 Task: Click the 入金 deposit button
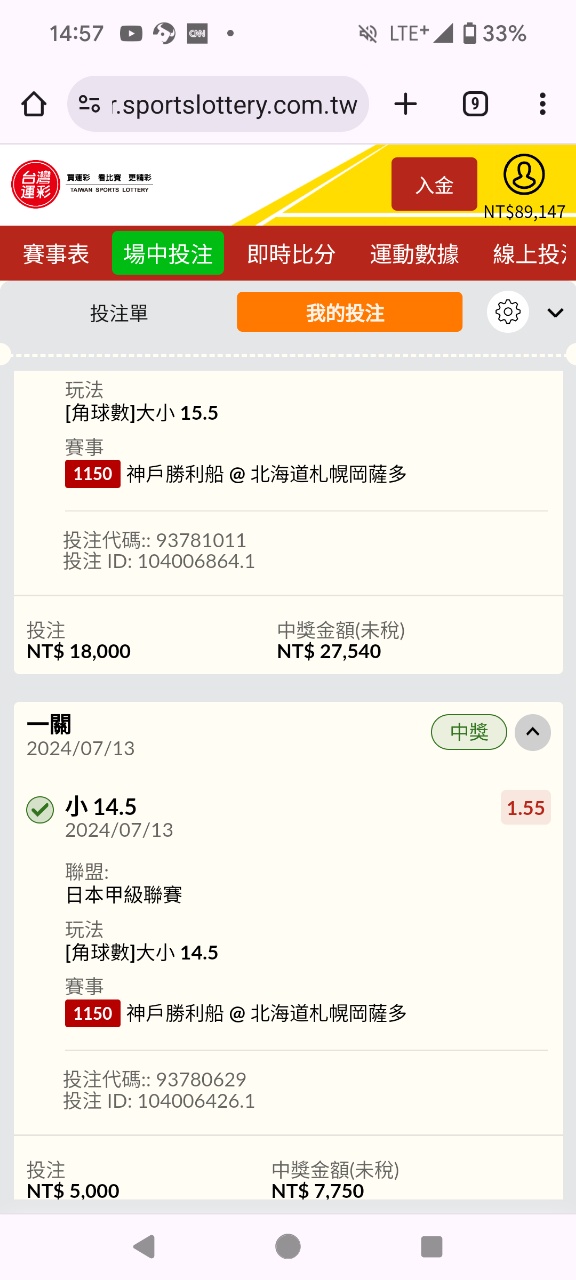point(434,184)
